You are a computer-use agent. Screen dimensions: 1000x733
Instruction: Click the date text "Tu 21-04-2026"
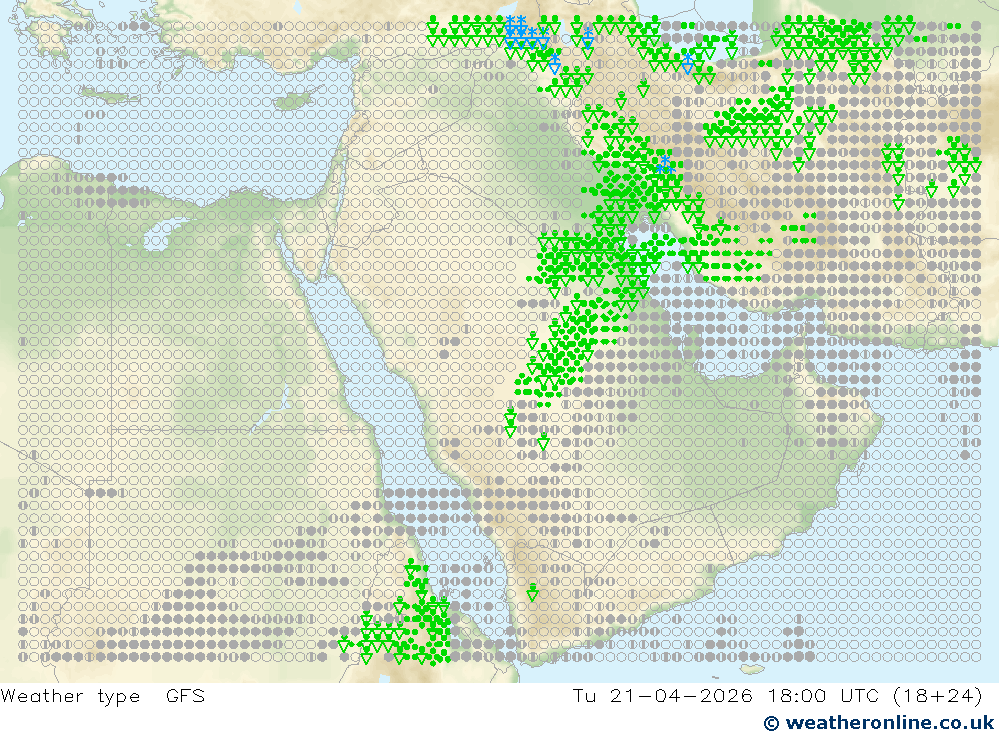coord(662,695)
